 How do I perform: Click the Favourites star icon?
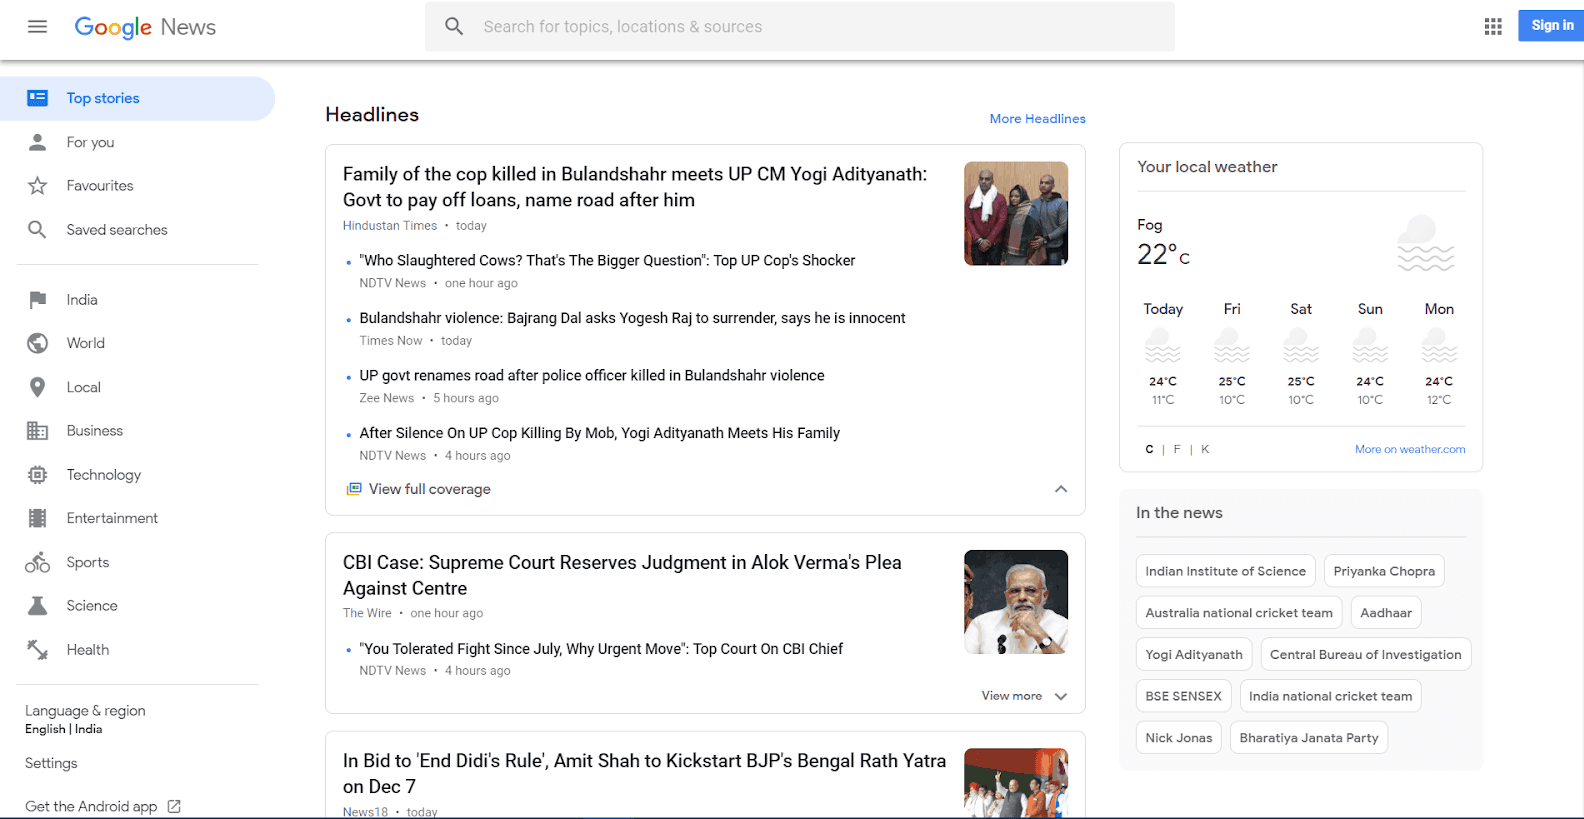pos(38,186)
